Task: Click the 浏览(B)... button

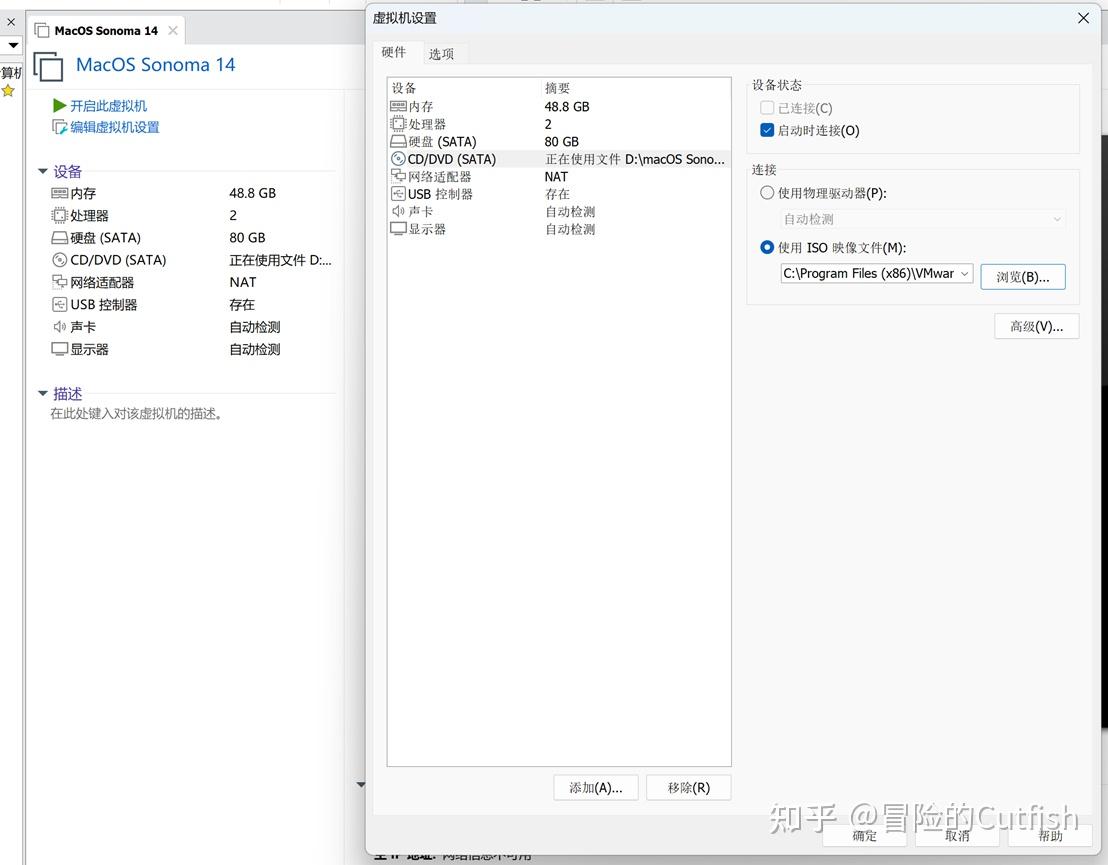Action: (x=1022, y=277)
